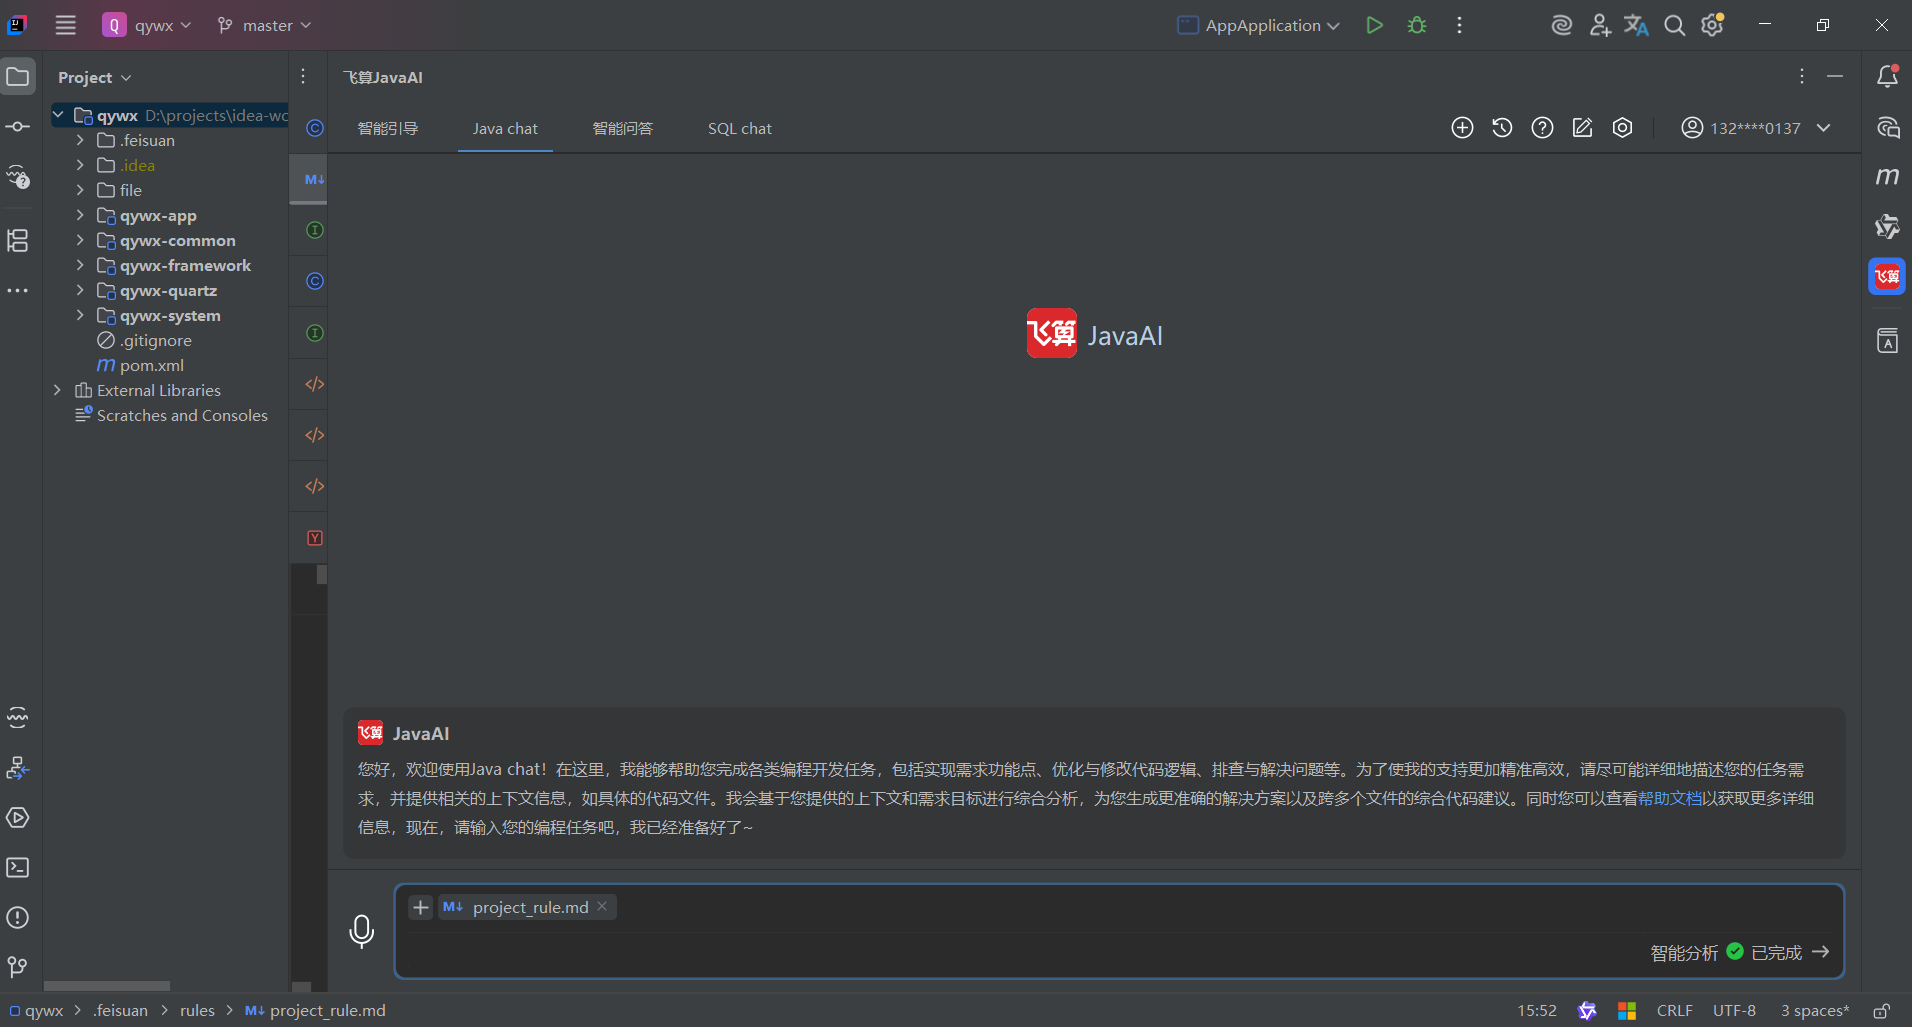Open IDE settings gear icon
This screenshot has height=1027, width=1912.
pos(1713,25)
